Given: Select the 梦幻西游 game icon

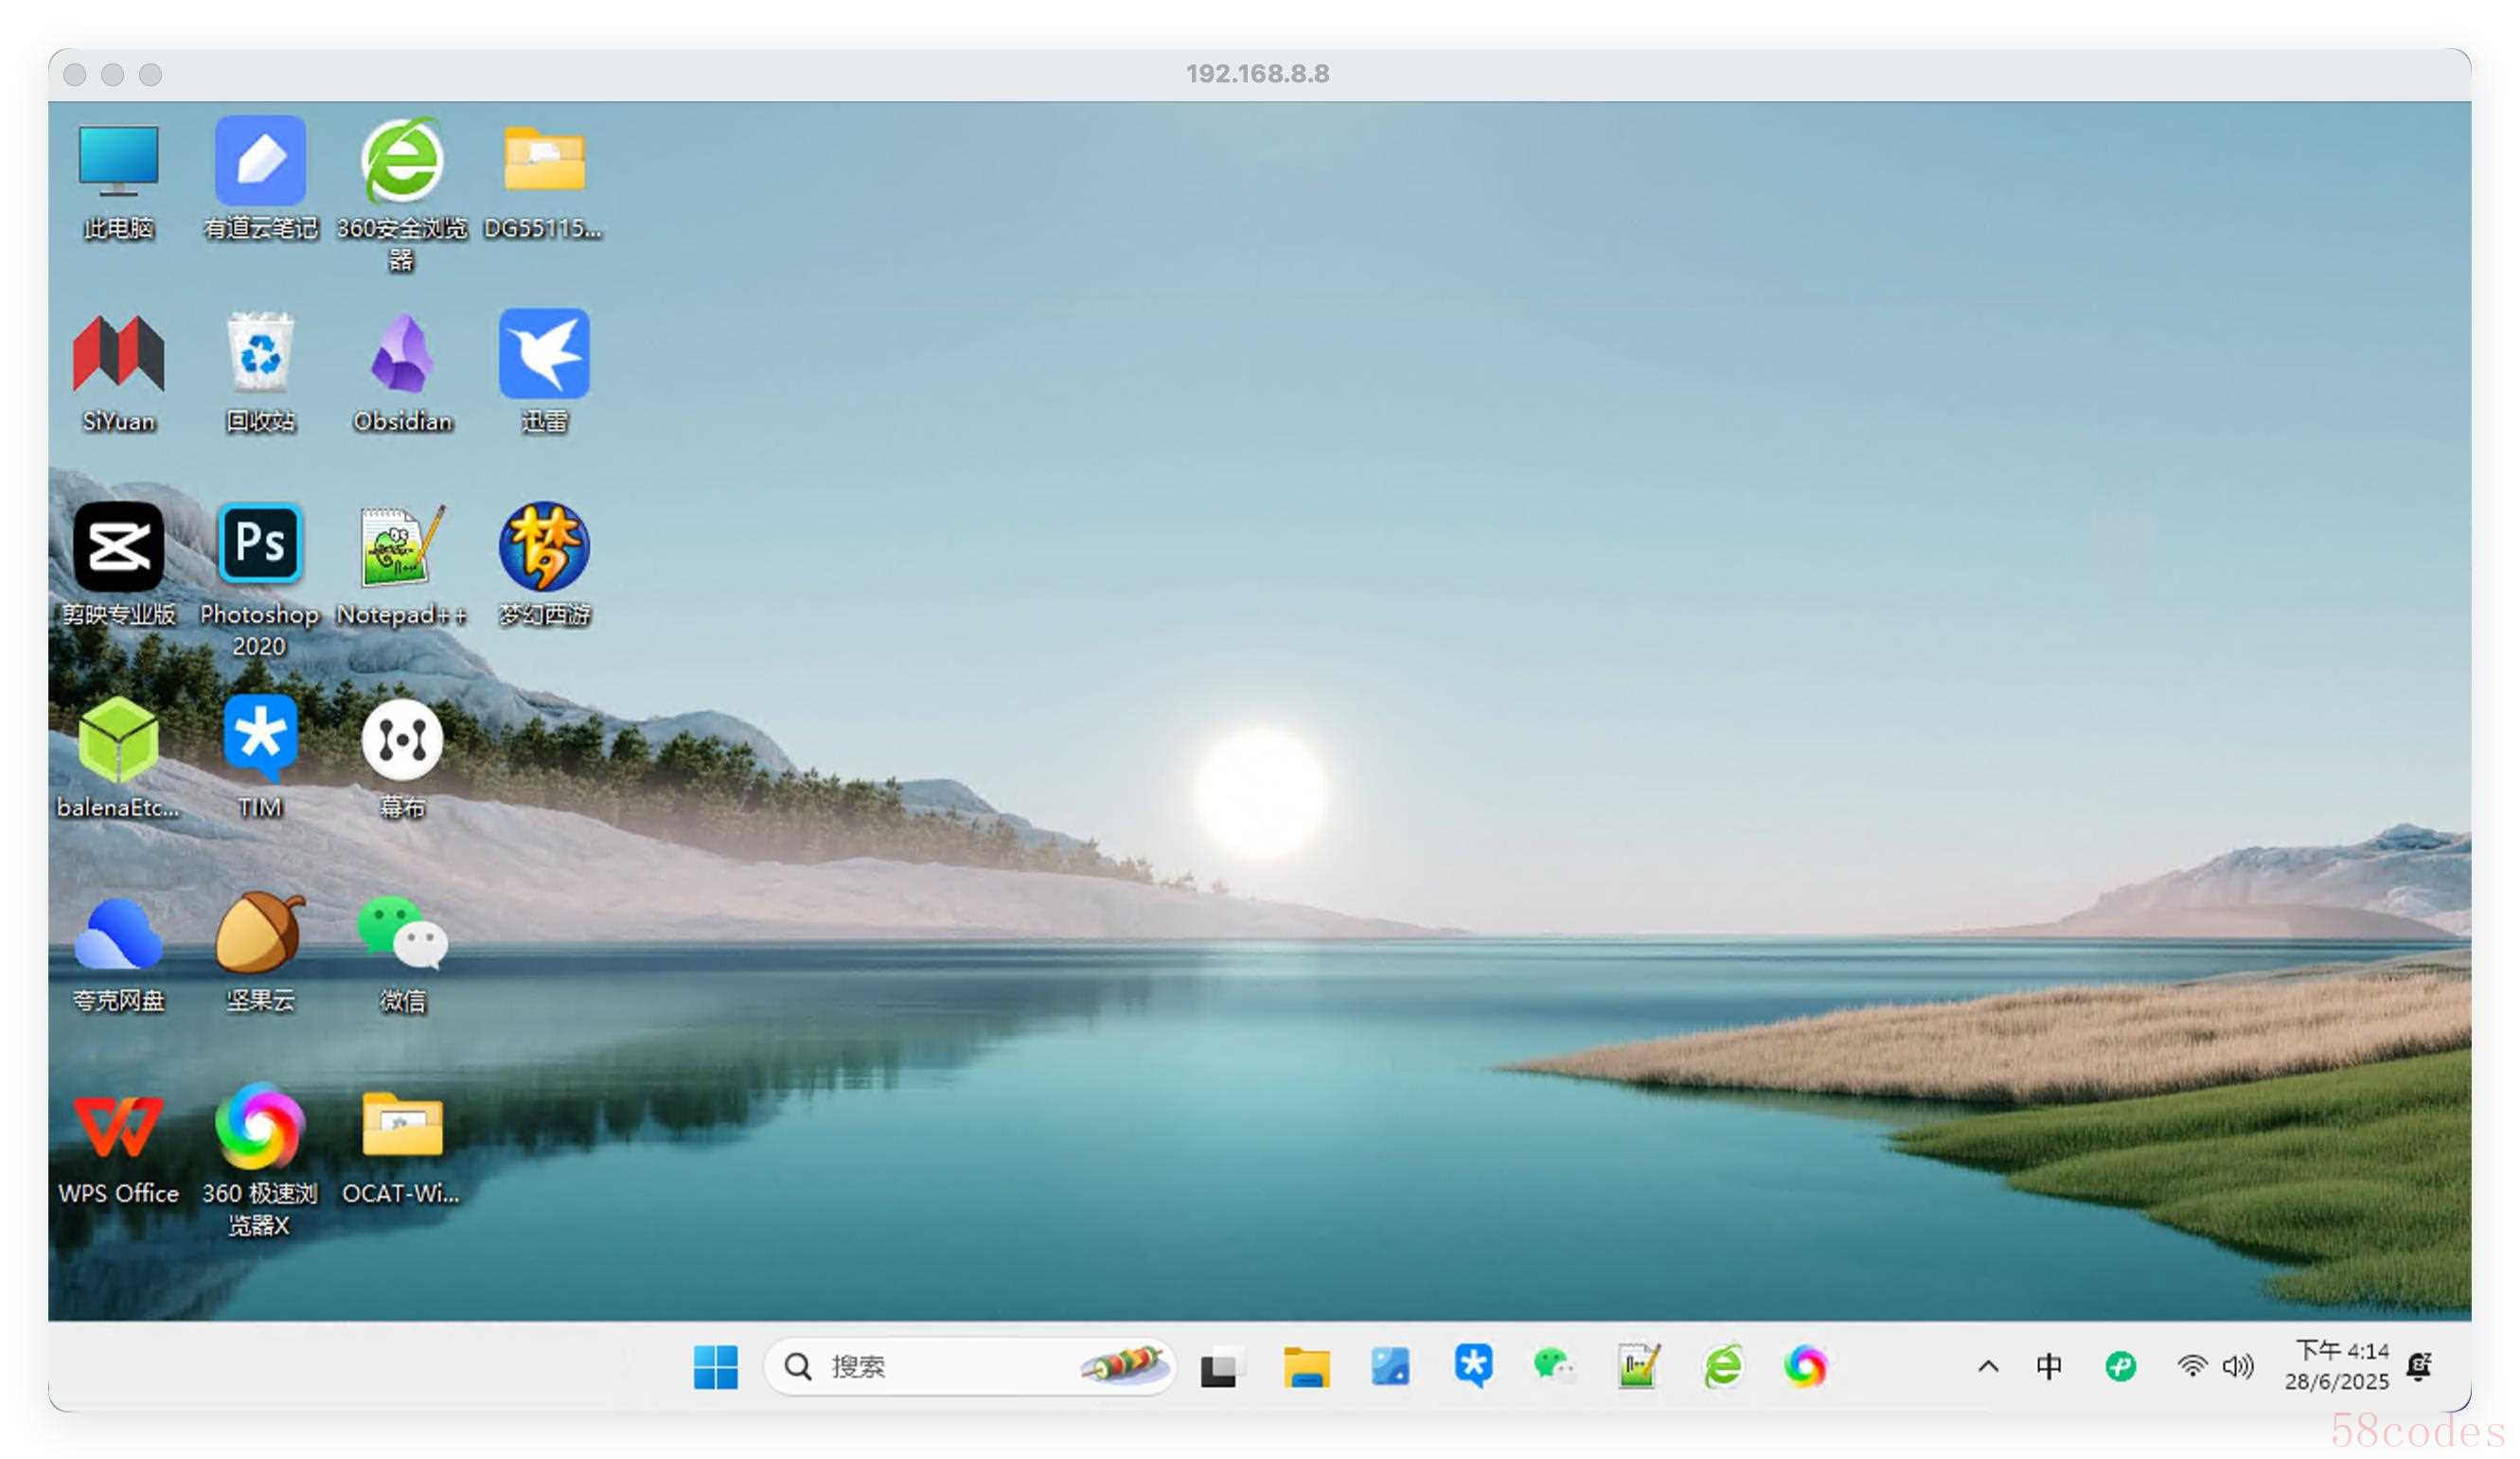Looking at the screenshot, I should [x=544, y=566].
